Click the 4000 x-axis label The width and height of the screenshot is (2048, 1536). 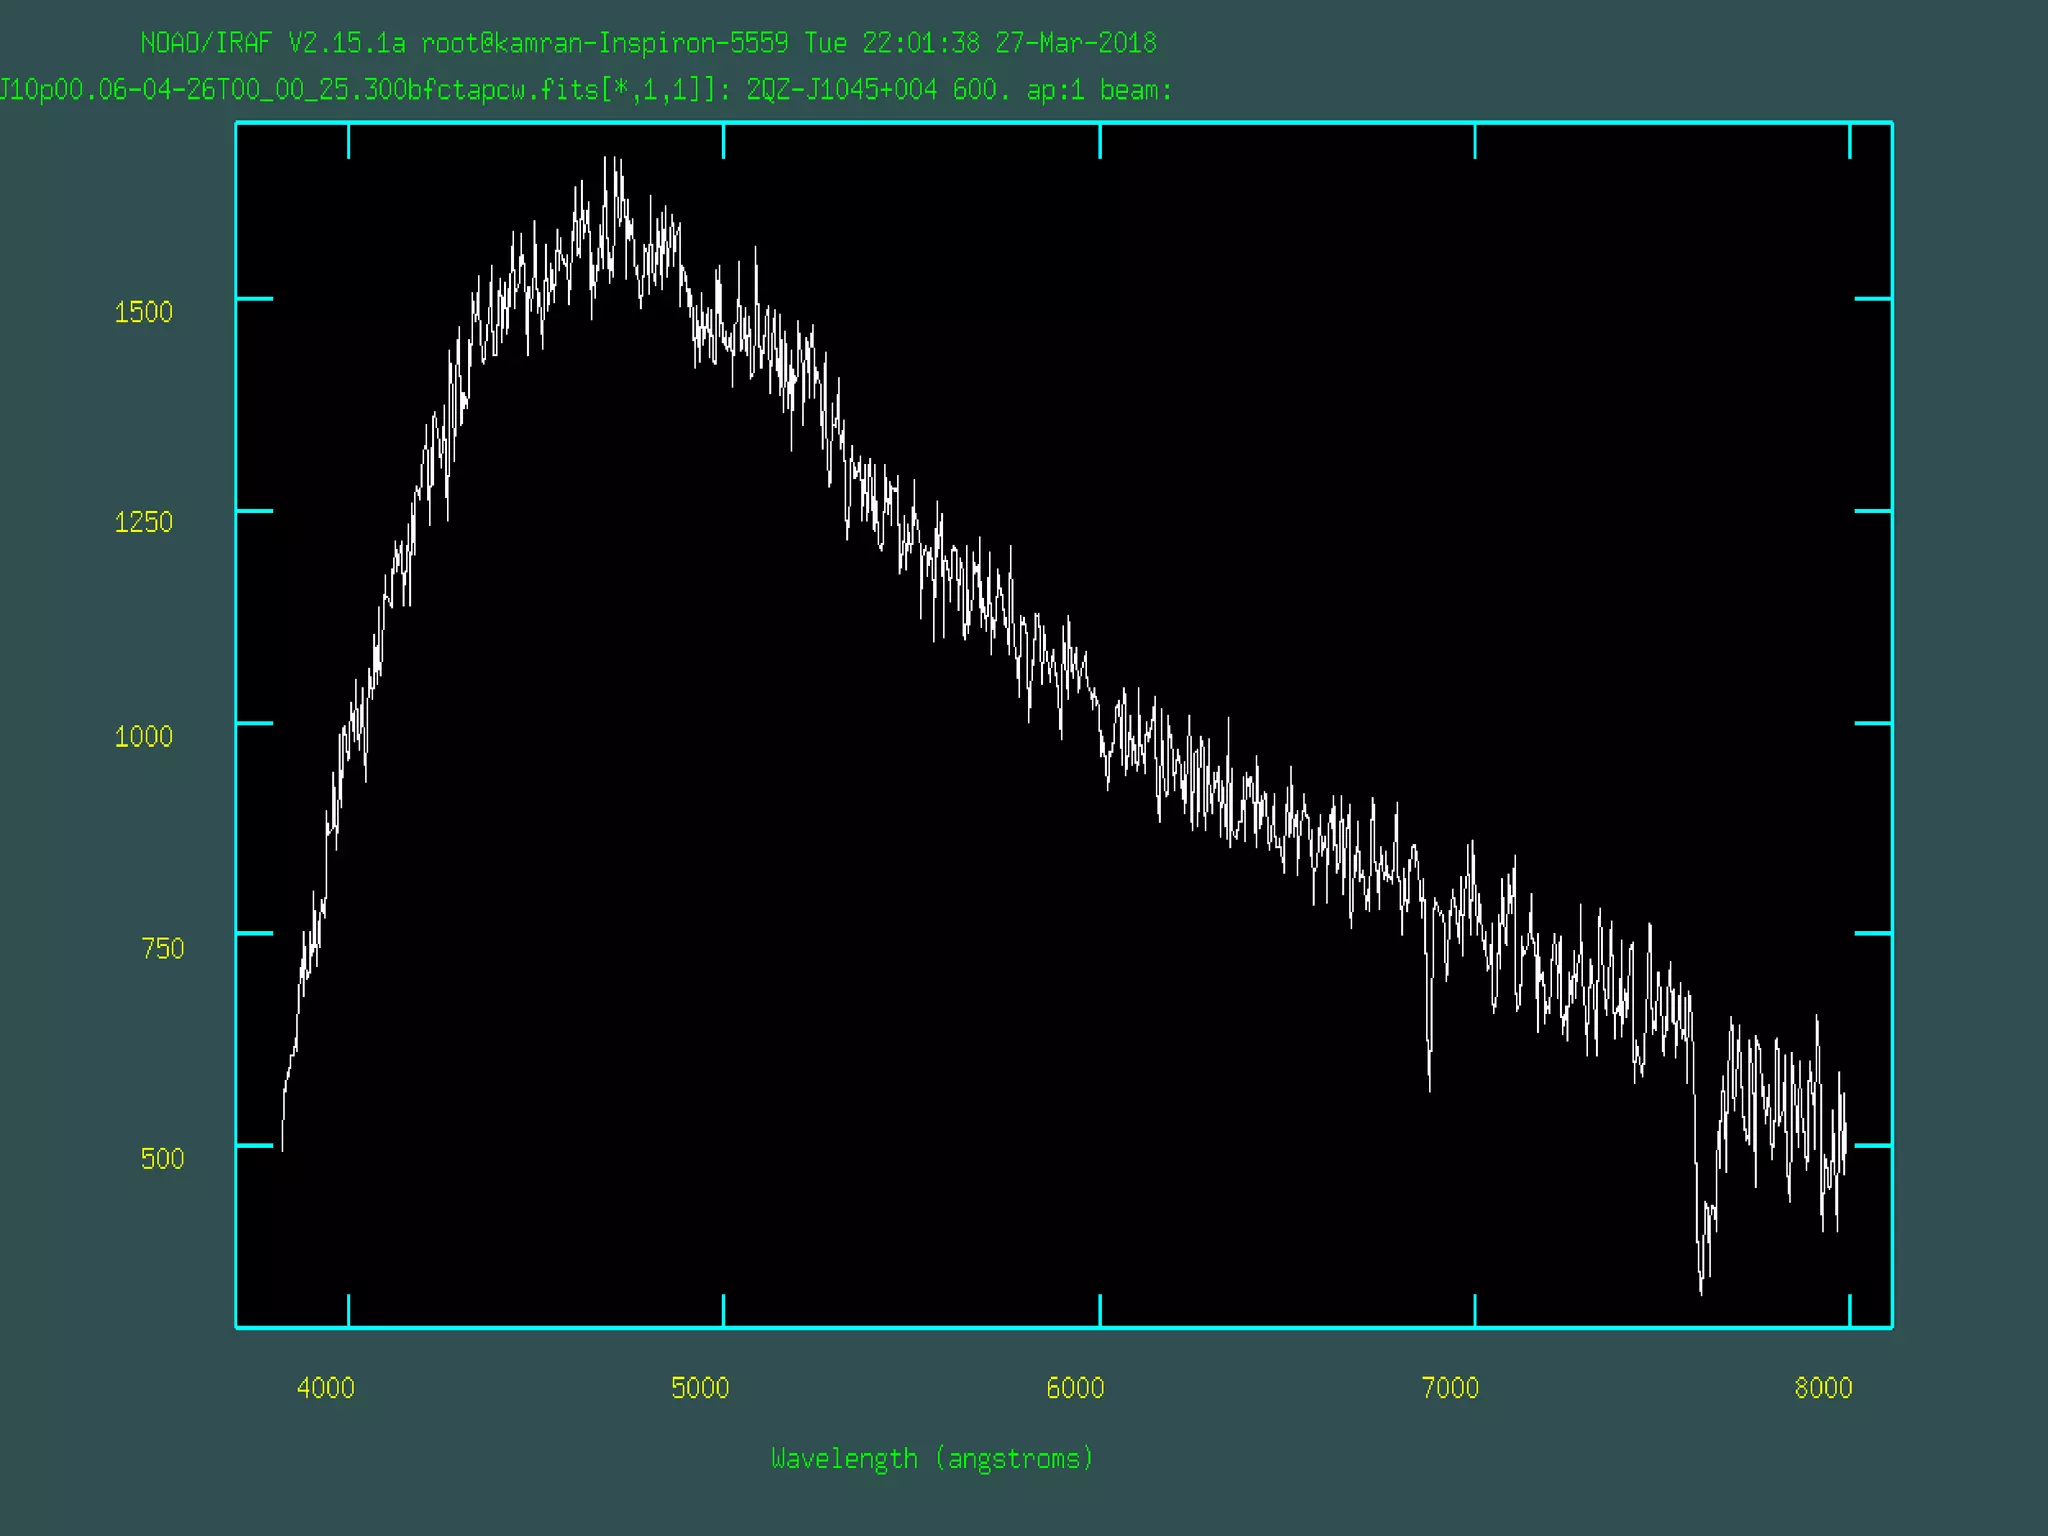[325, 1388]
